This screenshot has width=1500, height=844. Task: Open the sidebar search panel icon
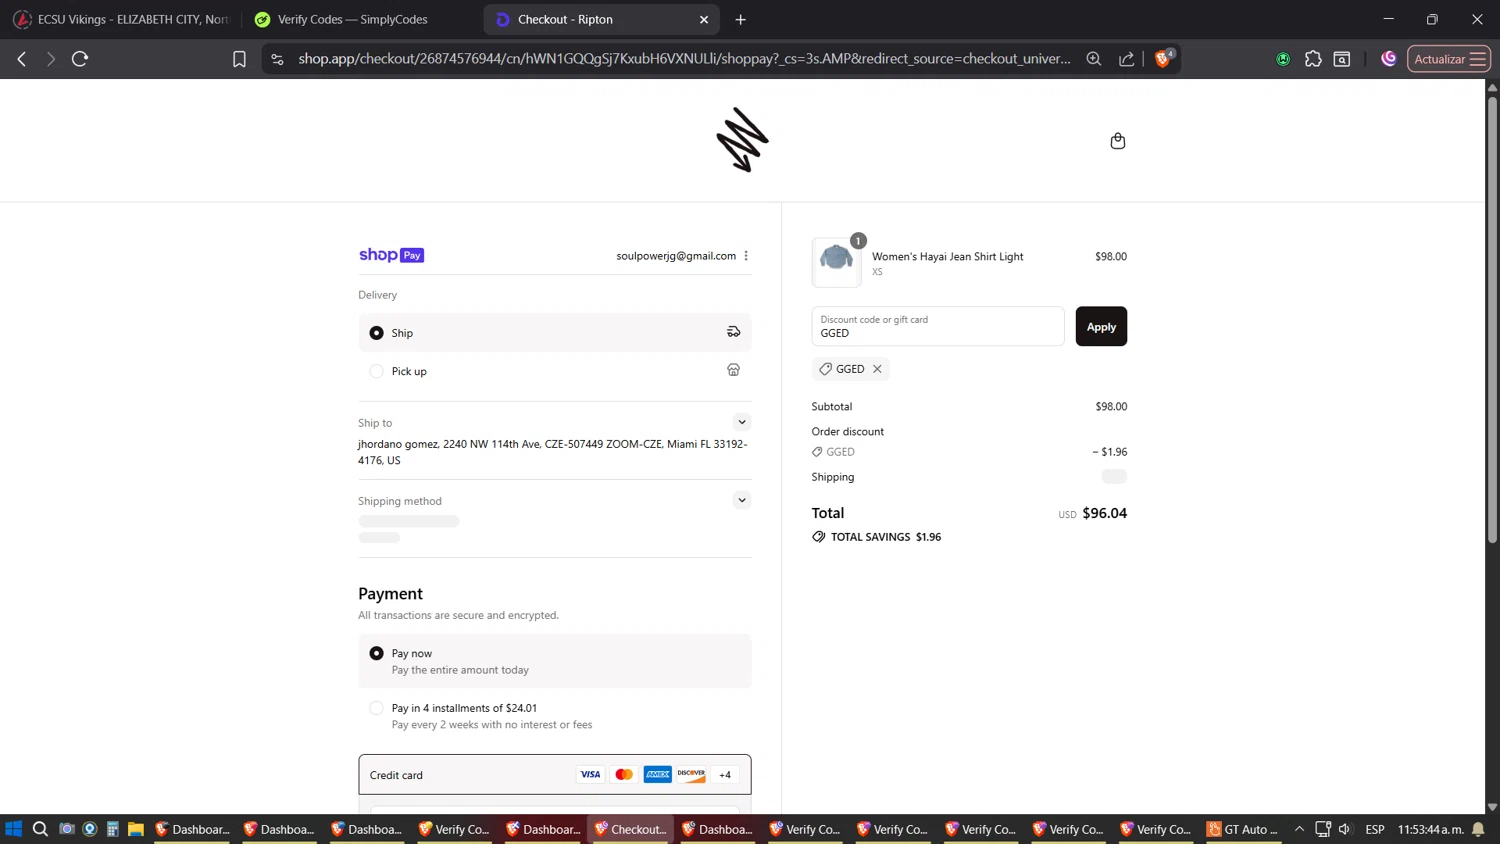[x=1342, y=59]
